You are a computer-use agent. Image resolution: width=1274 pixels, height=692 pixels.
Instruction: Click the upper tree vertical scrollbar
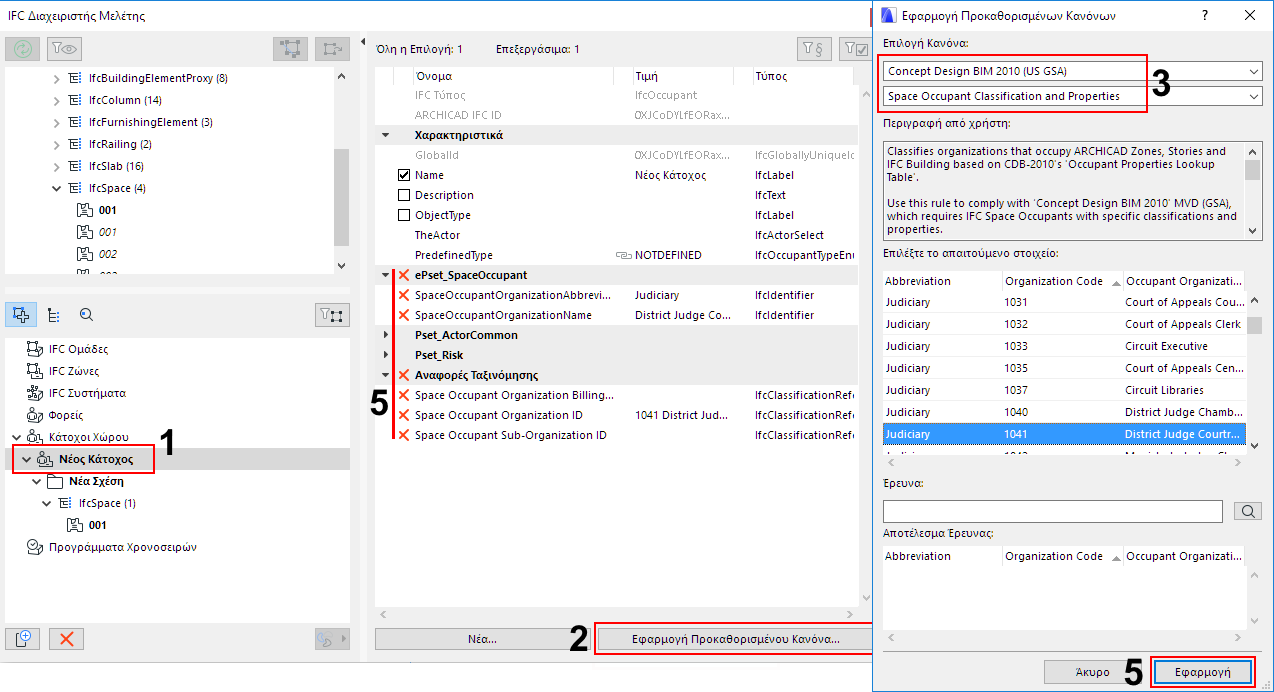(341, 197)
